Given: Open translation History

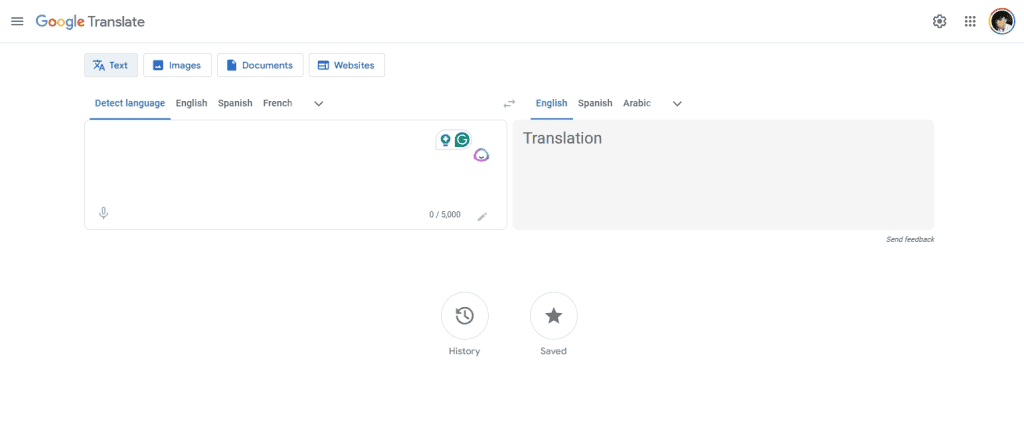Looking at the screenshot, I should pyautogui.click(x=464, y=316).
